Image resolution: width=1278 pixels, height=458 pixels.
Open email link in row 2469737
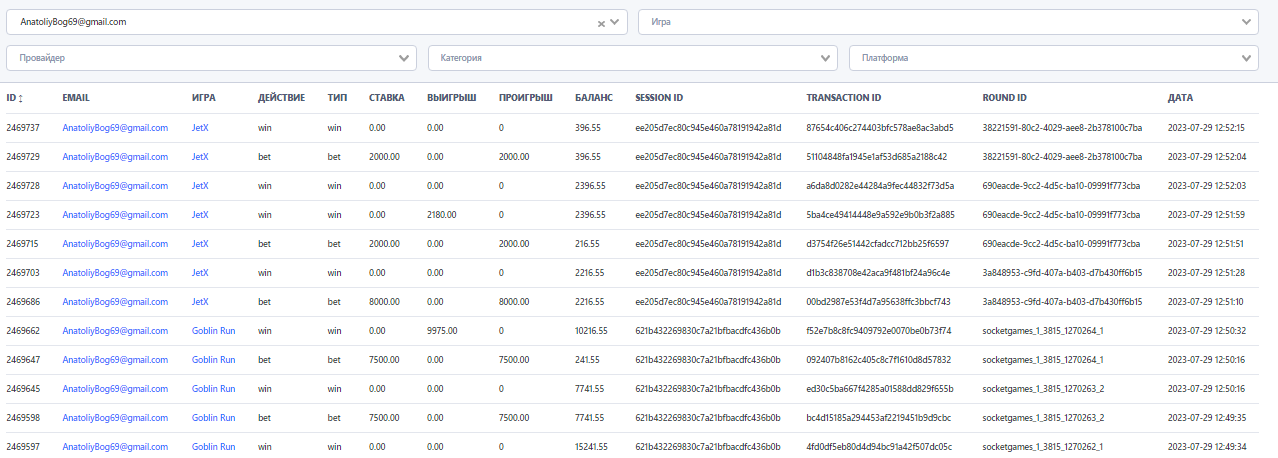[x=115, y=128]
